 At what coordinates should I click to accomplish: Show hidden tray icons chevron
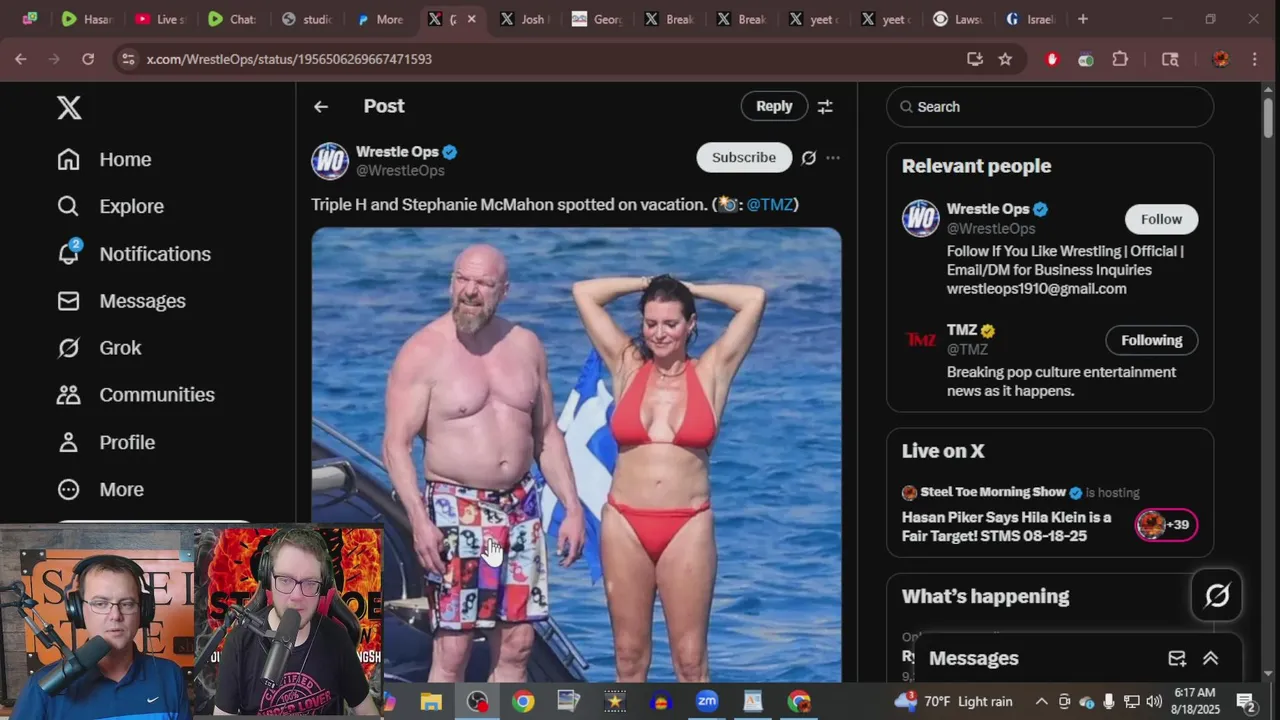(x=1040, y=701)
